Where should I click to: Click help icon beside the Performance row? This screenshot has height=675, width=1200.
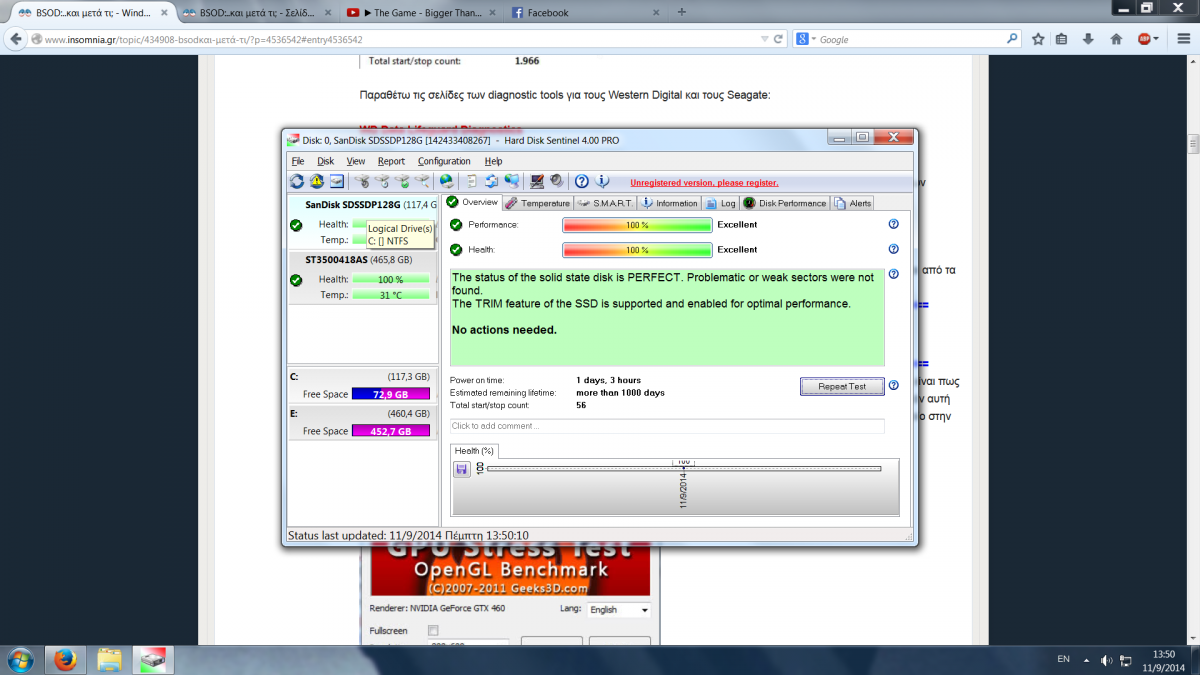pos(894,225)
